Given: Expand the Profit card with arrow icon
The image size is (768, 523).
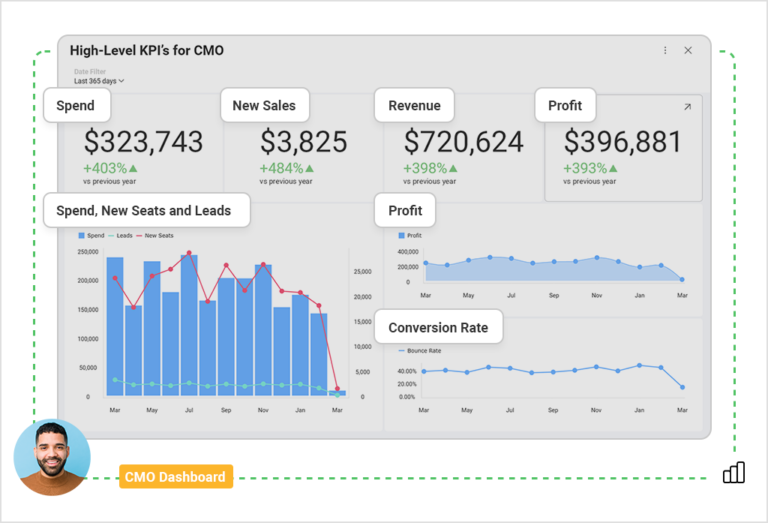Looking at the screenshot, I should [x=687, y=107].
